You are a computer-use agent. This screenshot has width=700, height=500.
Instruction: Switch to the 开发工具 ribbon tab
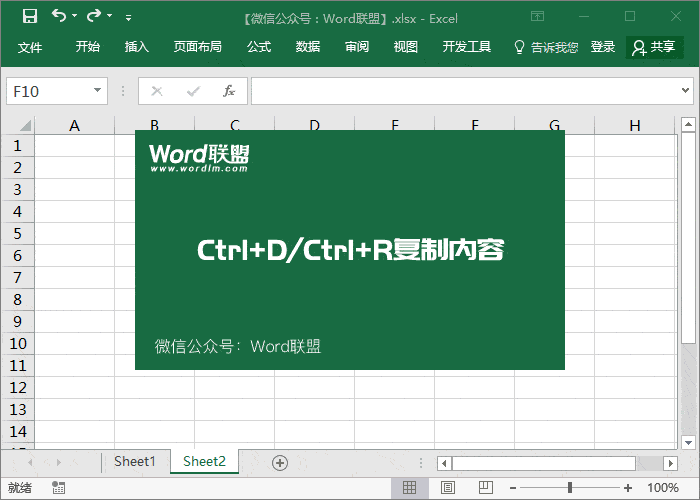pos(467,47)
